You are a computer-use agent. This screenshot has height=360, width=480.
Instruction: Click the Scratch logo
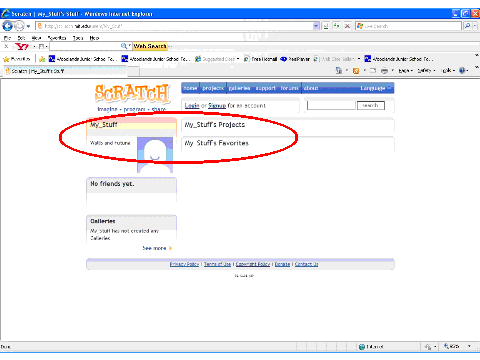(x=132, y=93)
